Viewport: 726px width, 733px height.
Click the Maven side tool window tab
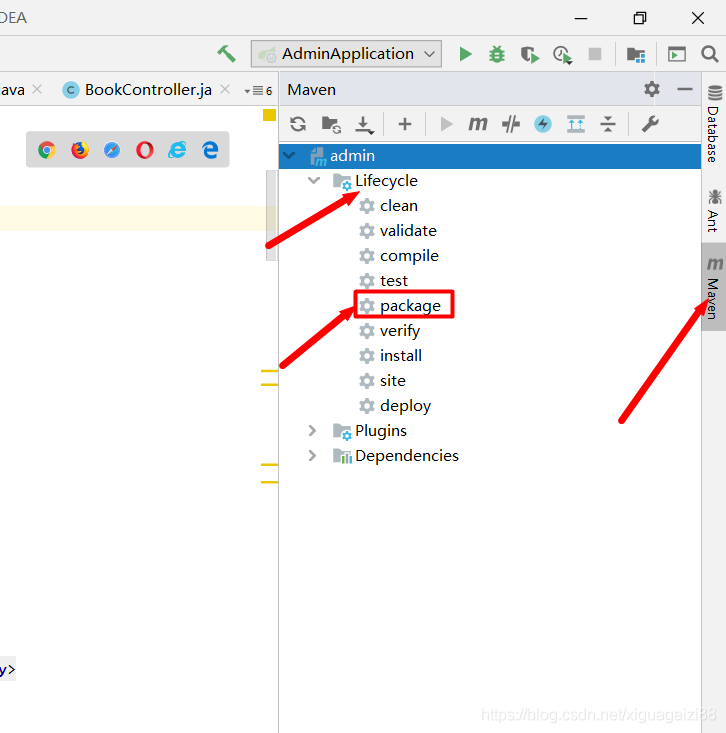(x=714, y=287)
